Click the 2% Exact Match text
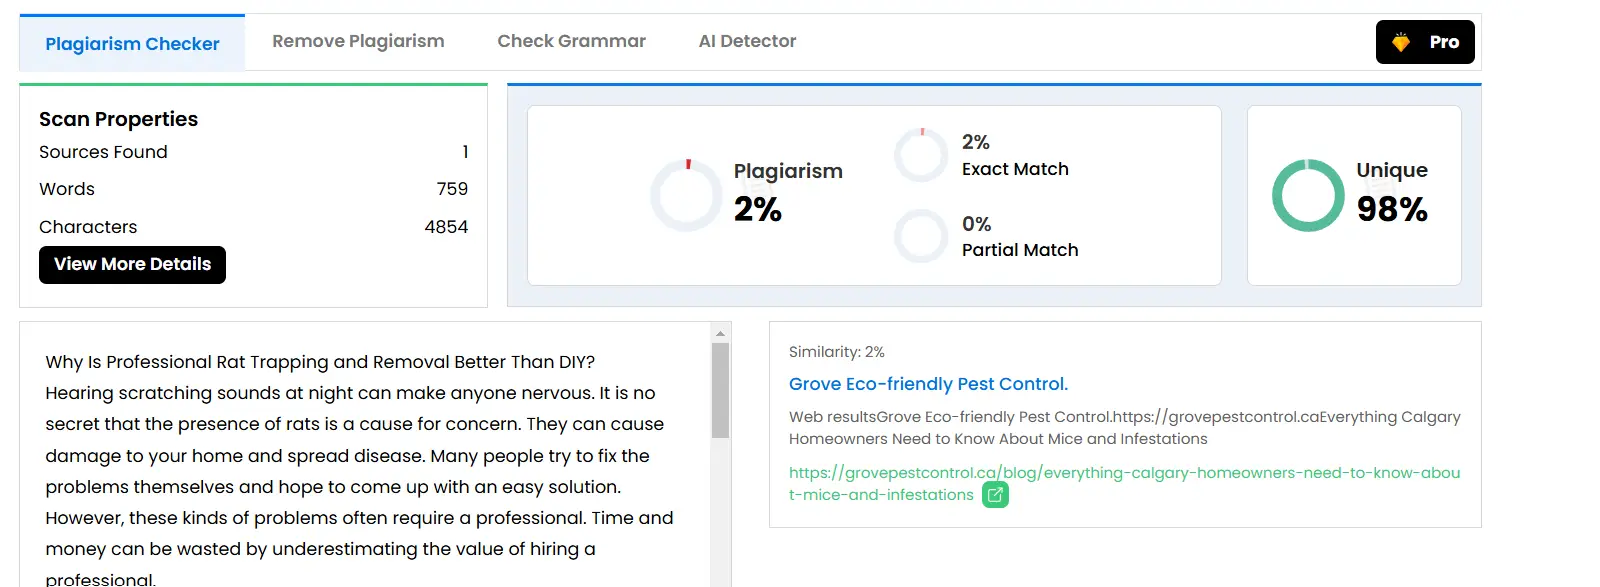Viewport: 1600px width, 587px height. (1015, 155)
